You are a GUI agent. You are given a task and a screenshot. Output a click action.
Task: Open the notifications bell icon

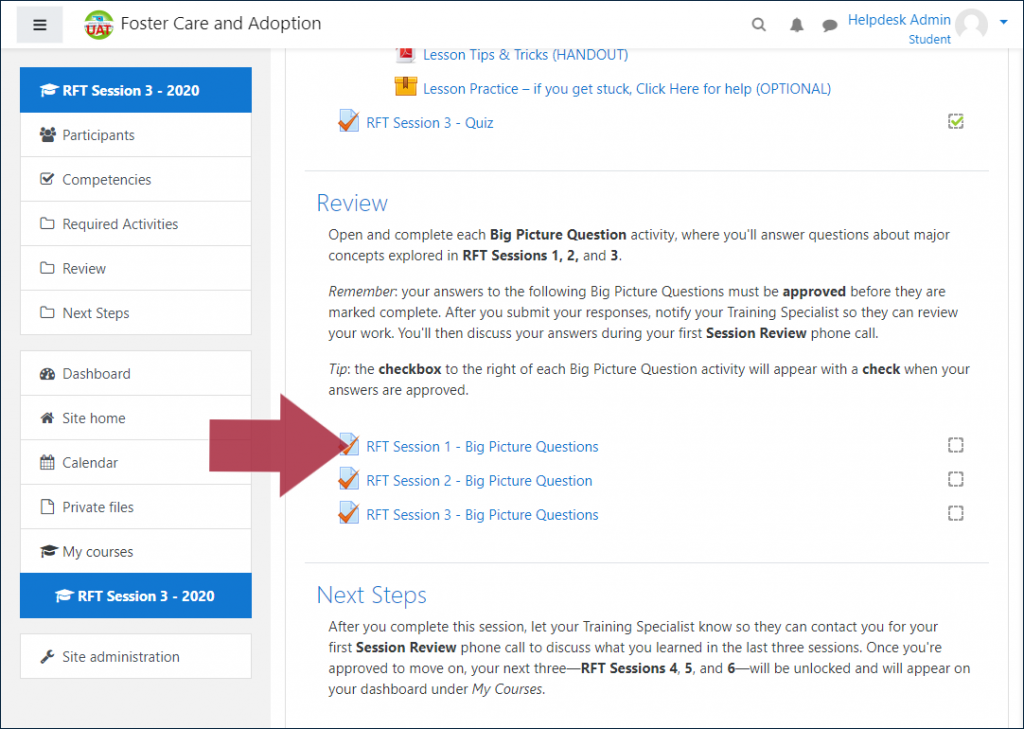[x=796, y=25]
